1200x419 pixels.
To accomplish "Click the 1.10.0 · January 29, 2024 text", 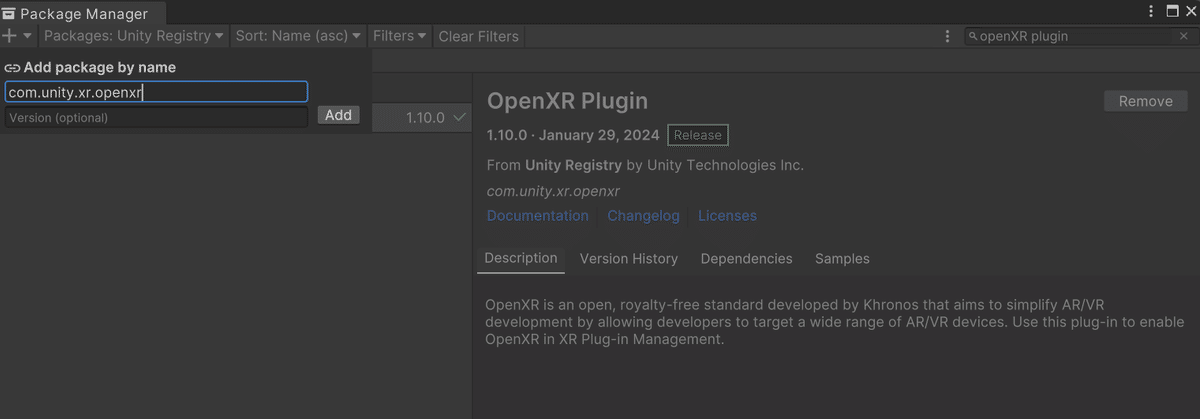I will click(573, 135).
